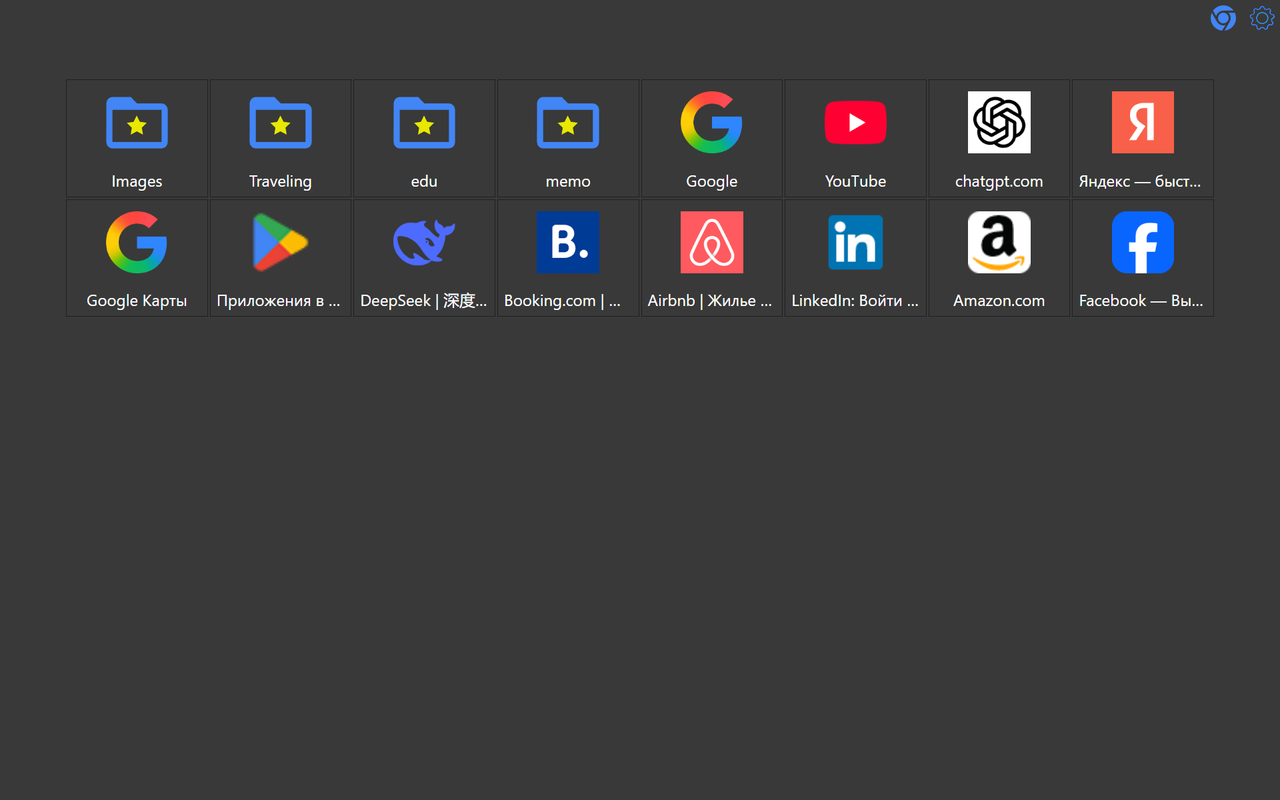The height and width of the screenshot is (800, 1280).
Task: Open the edu bookmark folder icon
Action: pos(424,122)
